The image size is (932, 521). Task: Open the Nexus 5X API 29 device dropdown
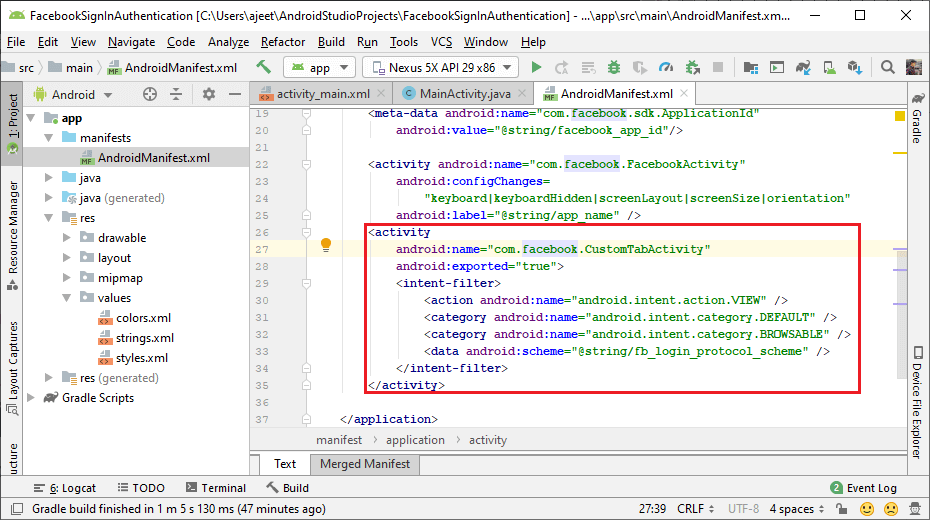440,68
